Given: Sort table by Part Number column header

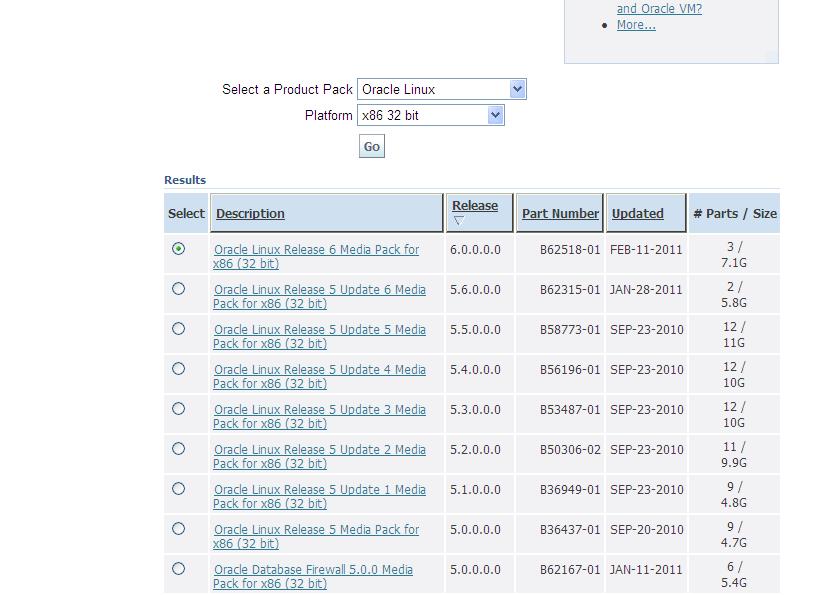Looking at the screenshot, I should click(x=560, y=213).
